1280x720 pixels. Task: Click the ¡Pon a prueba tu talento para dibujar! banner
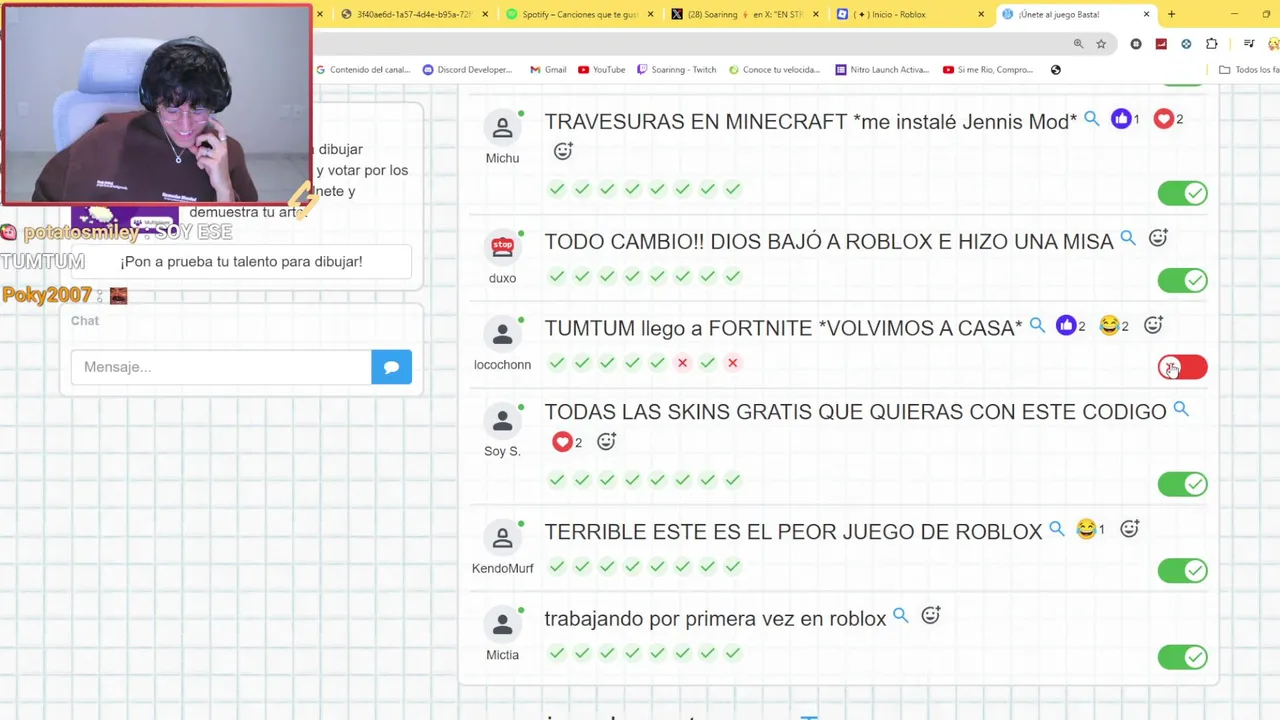[x=241, y=261]
